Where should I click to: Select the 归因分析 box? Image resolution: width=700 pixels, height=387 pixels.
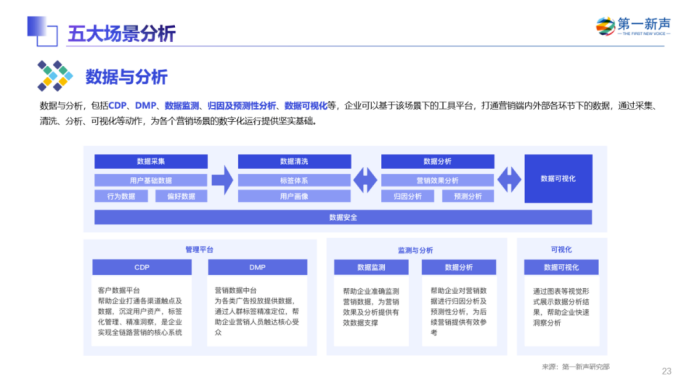[408, 196]
